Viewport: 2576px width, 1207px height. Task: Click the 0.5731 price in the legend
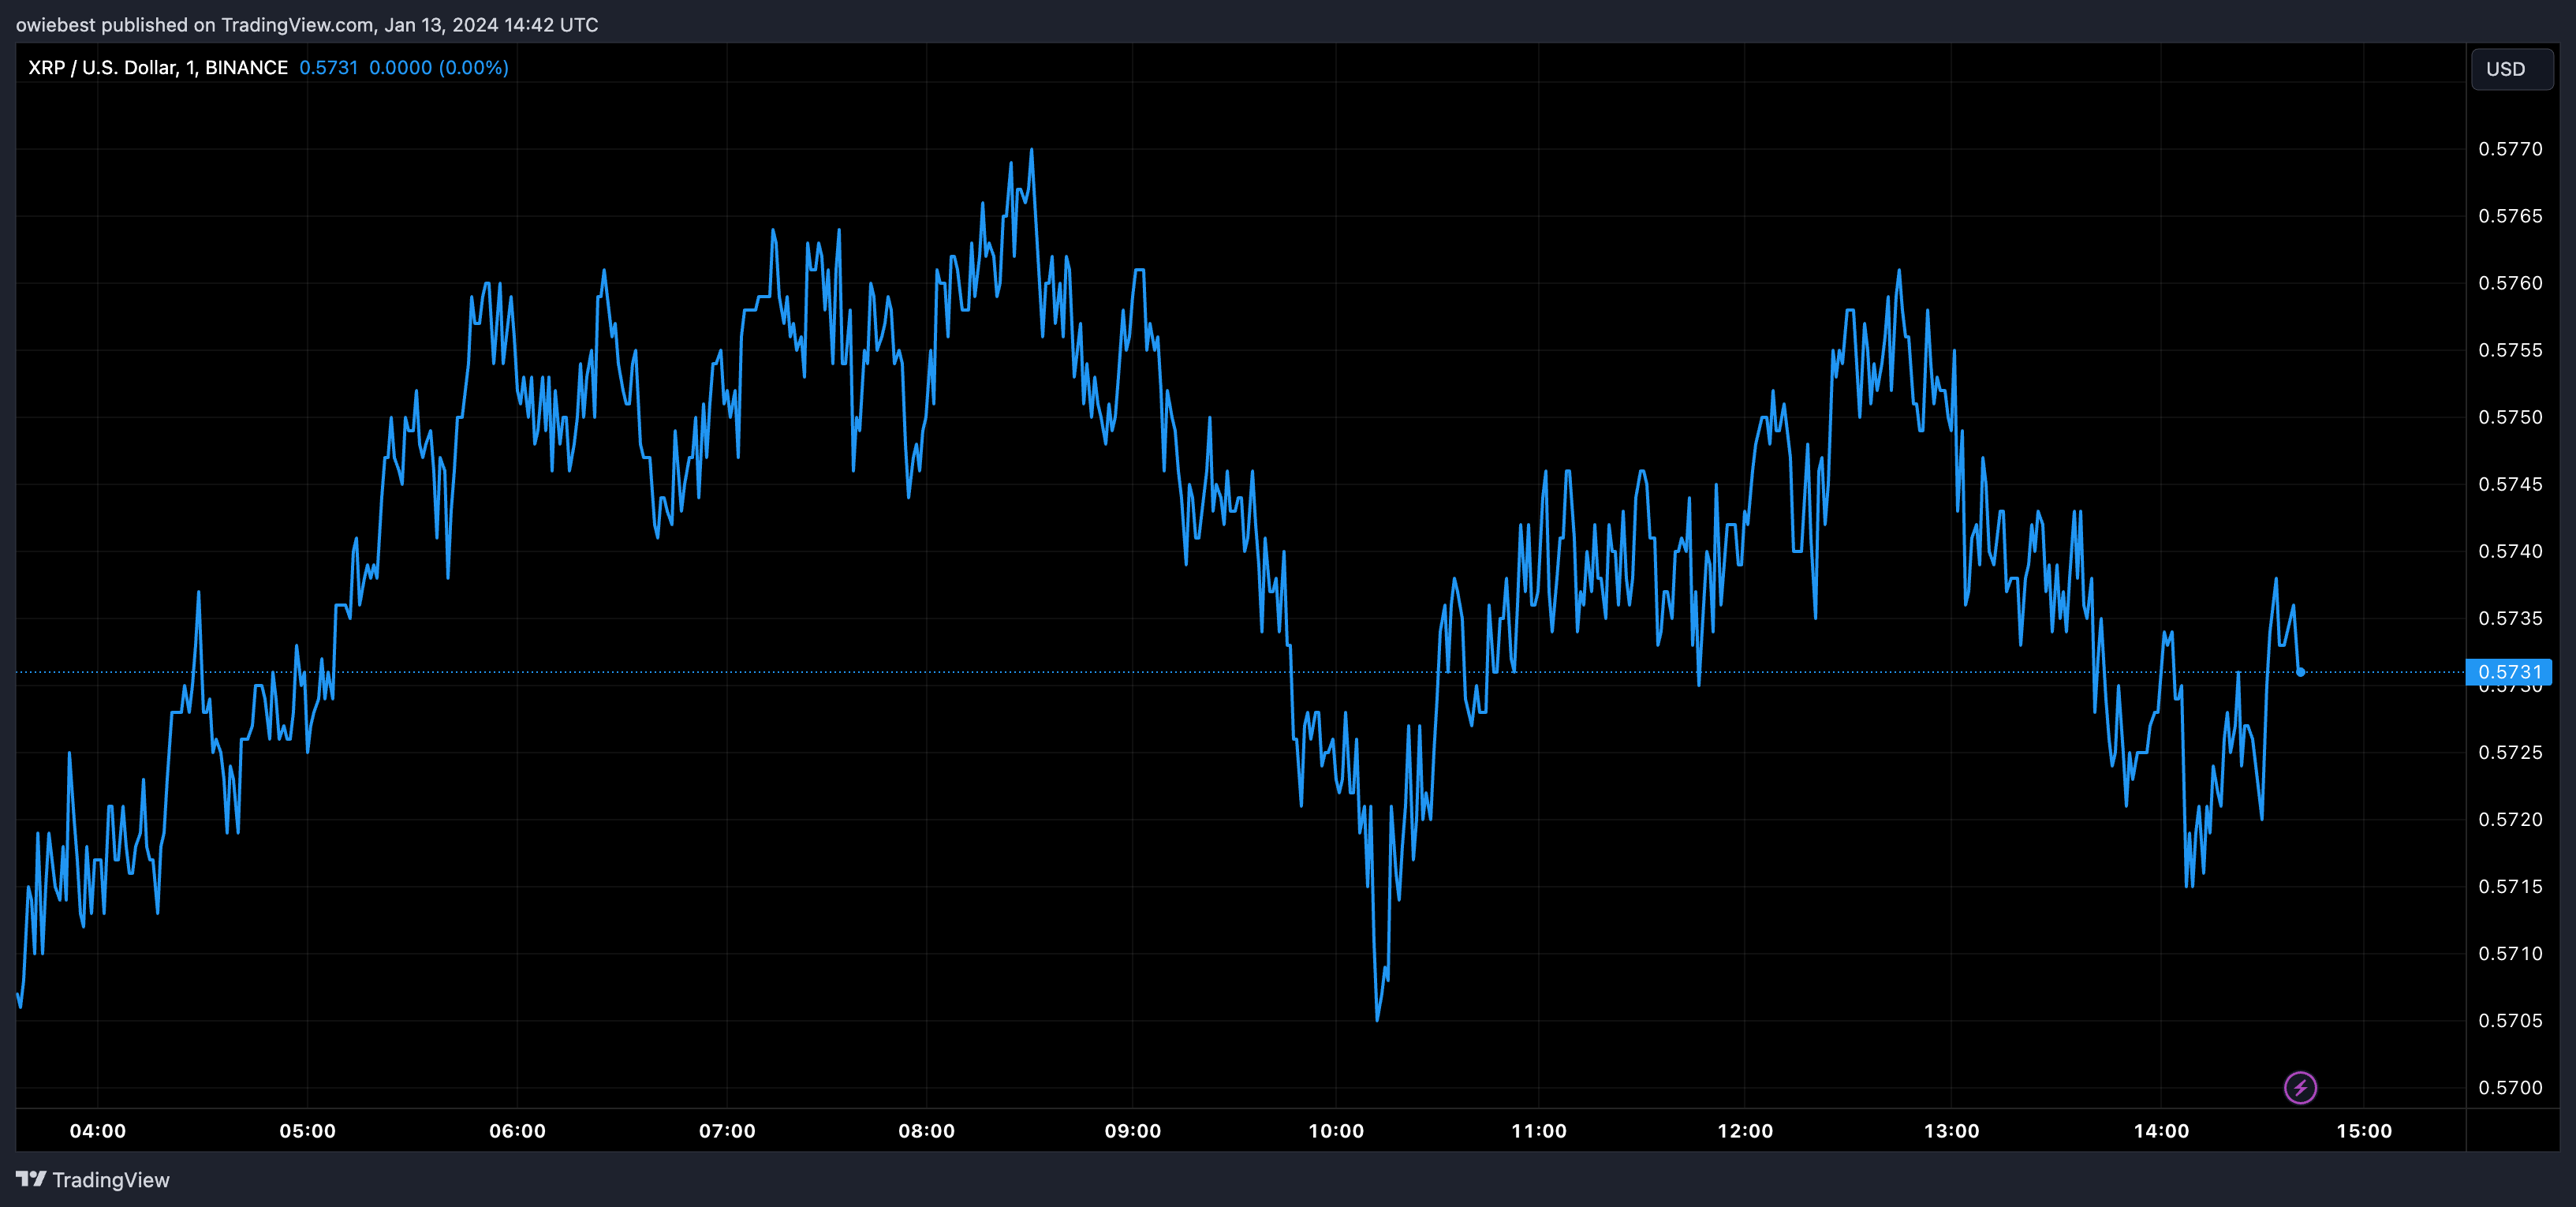point(328,67)
